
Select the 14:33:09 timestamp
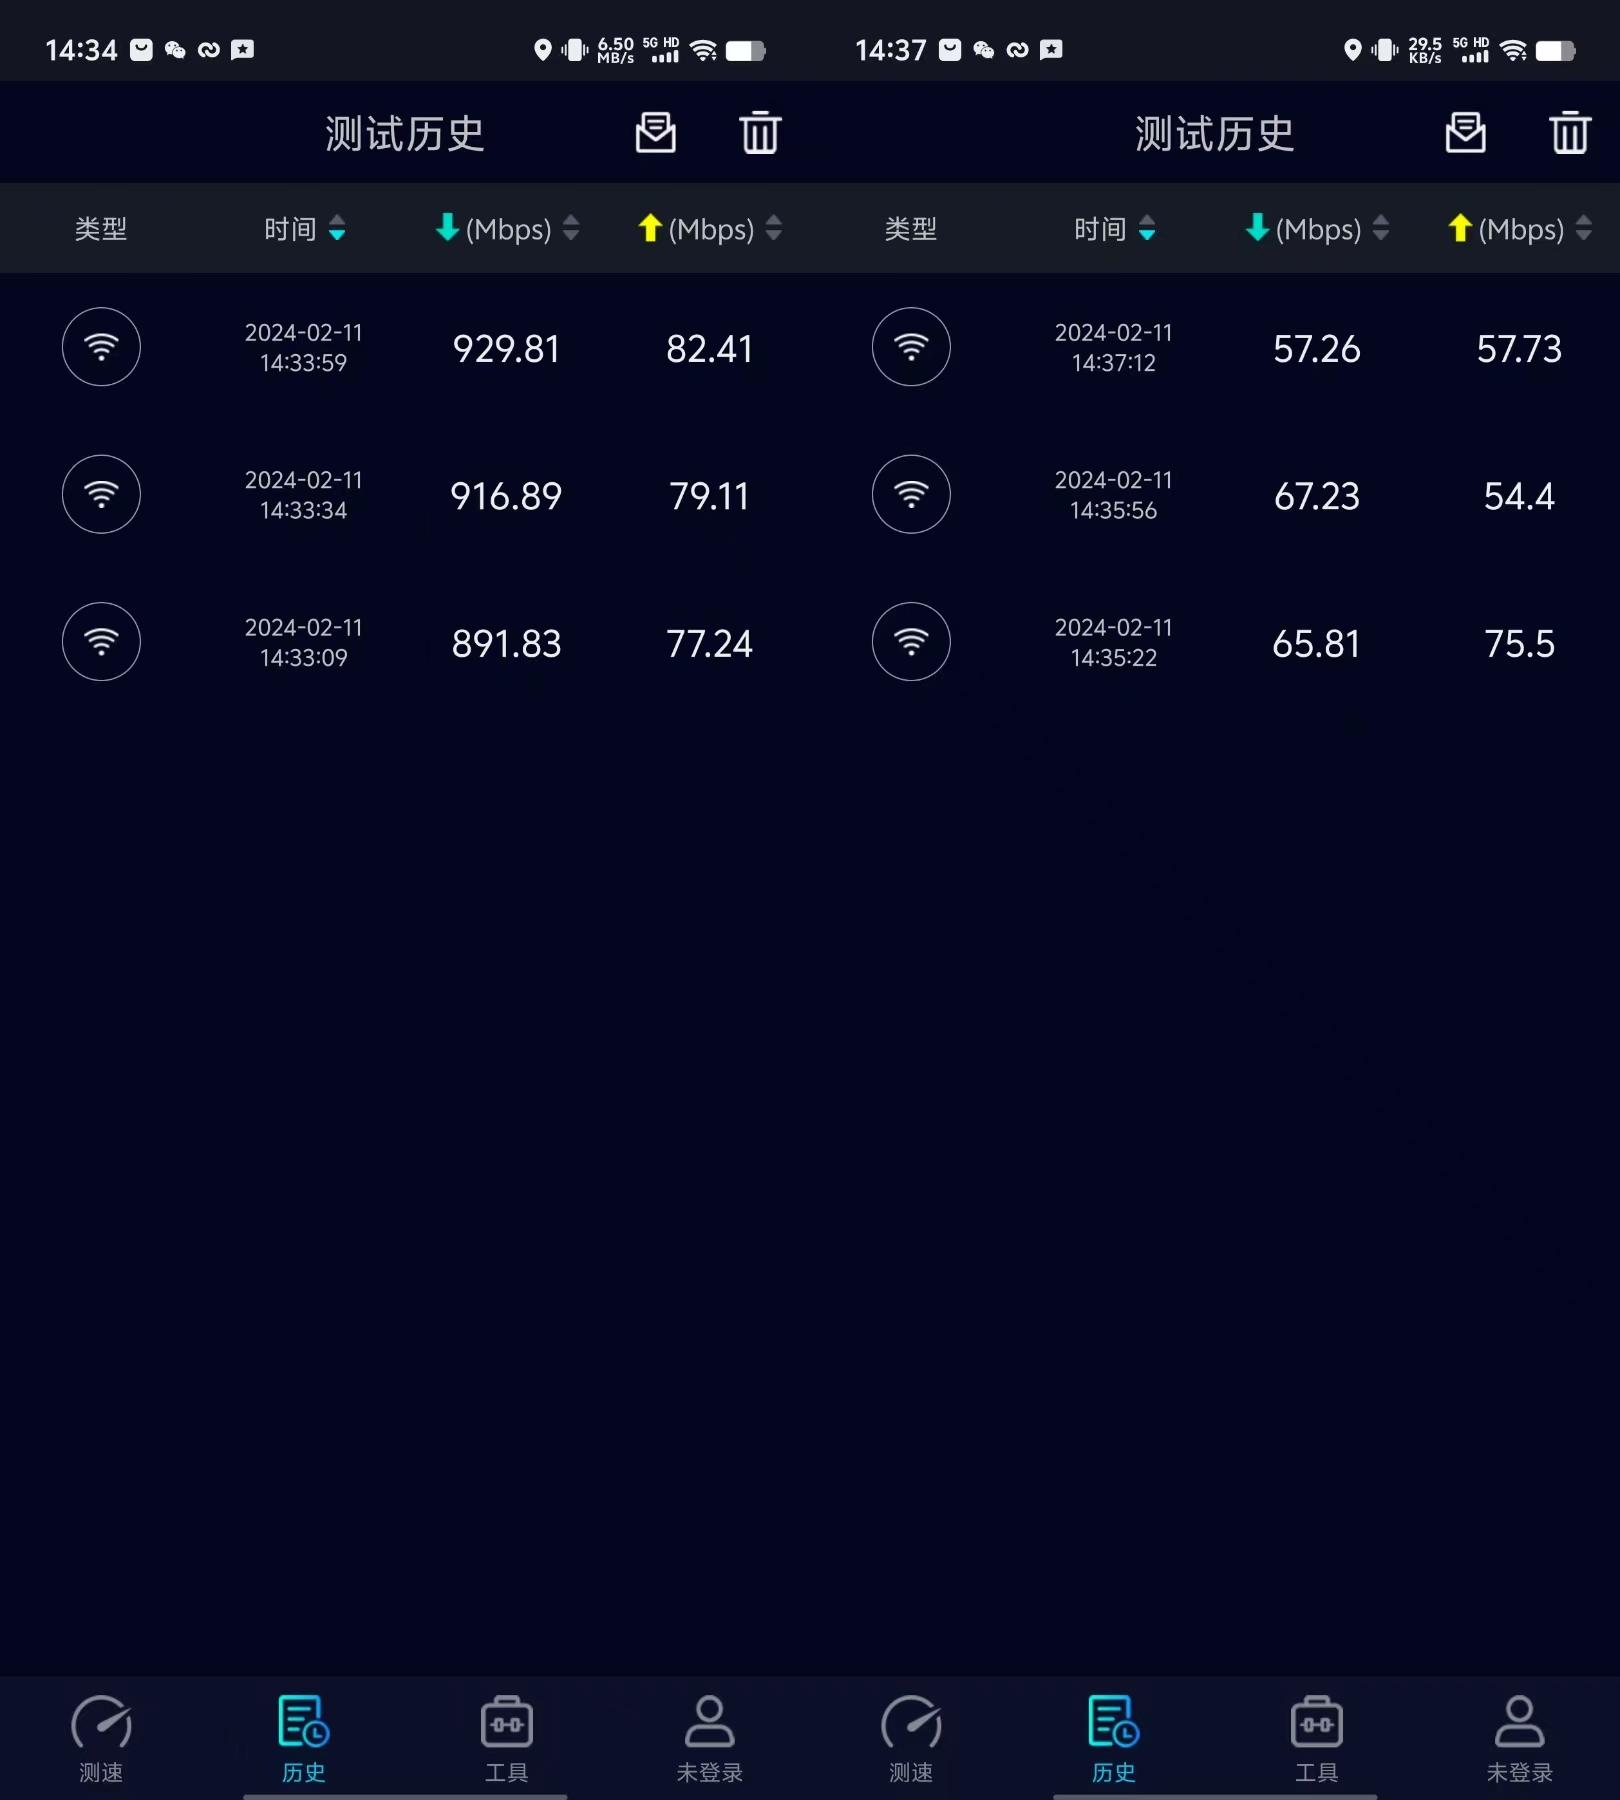304,642
